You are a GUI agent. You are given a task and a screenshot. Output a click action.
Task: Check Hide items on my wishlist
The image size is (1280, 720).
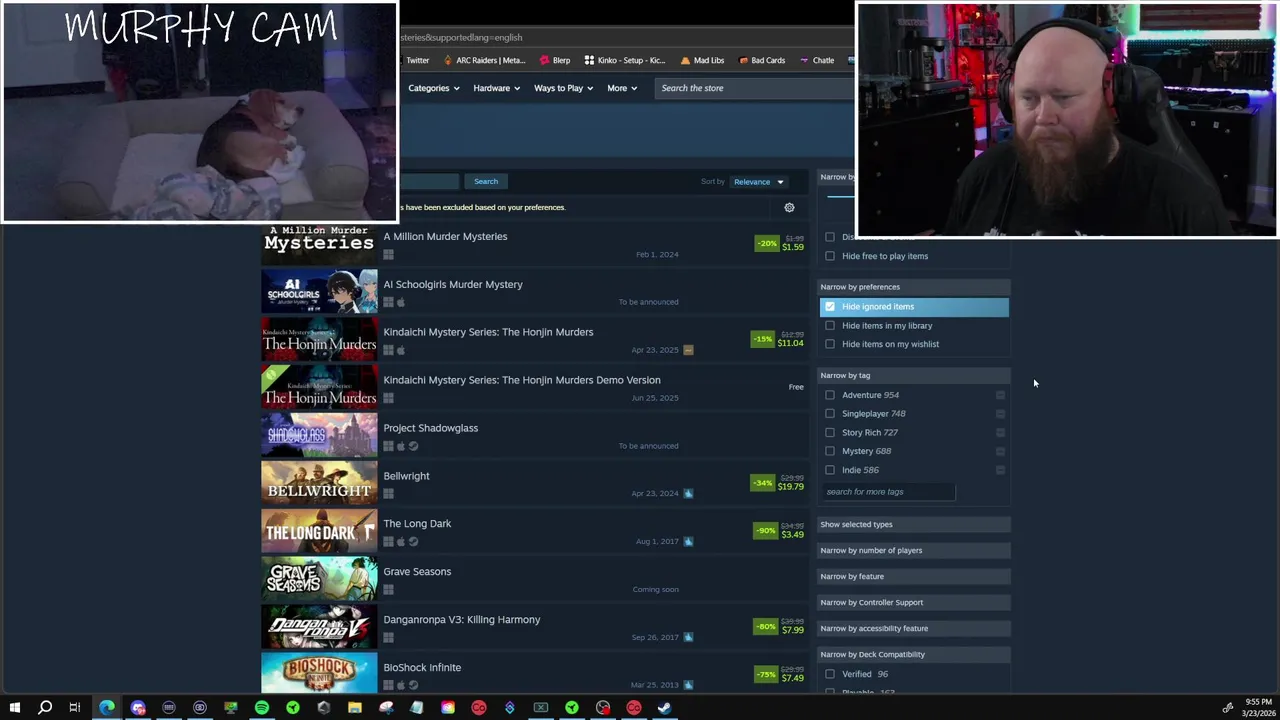[x=830, y=344]
